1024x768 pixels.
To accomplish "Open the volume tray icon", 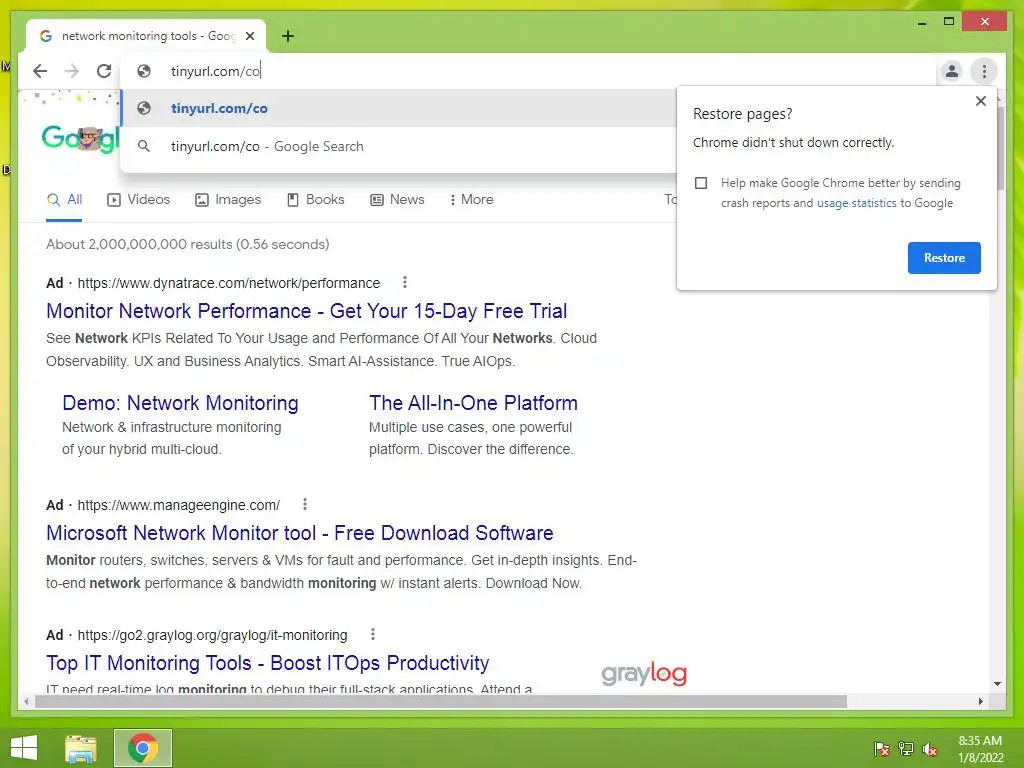I will pos(930,748).
